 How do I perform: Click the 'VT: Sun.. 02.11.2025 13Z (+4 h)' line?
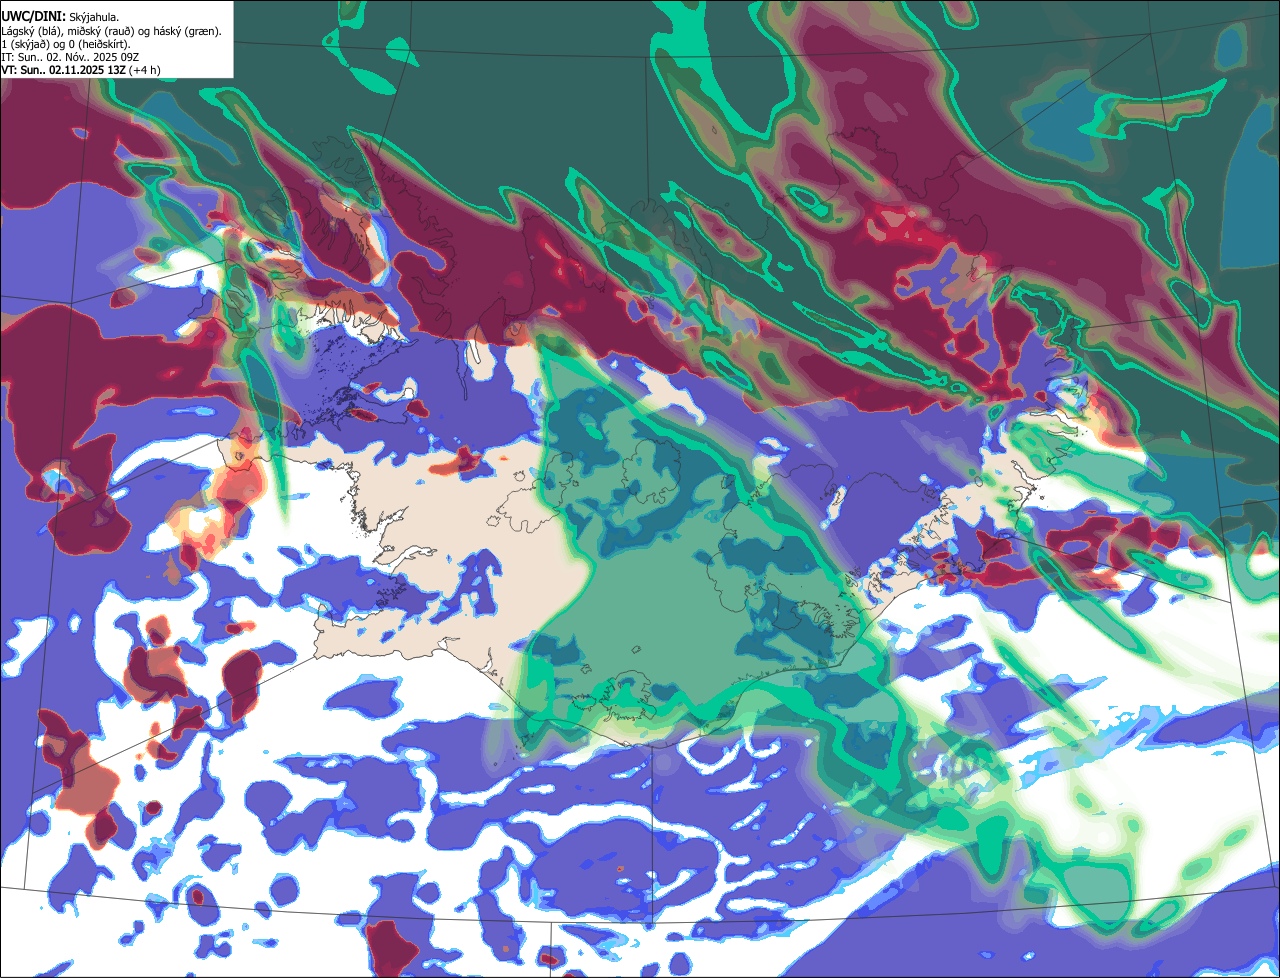[81, 70]
